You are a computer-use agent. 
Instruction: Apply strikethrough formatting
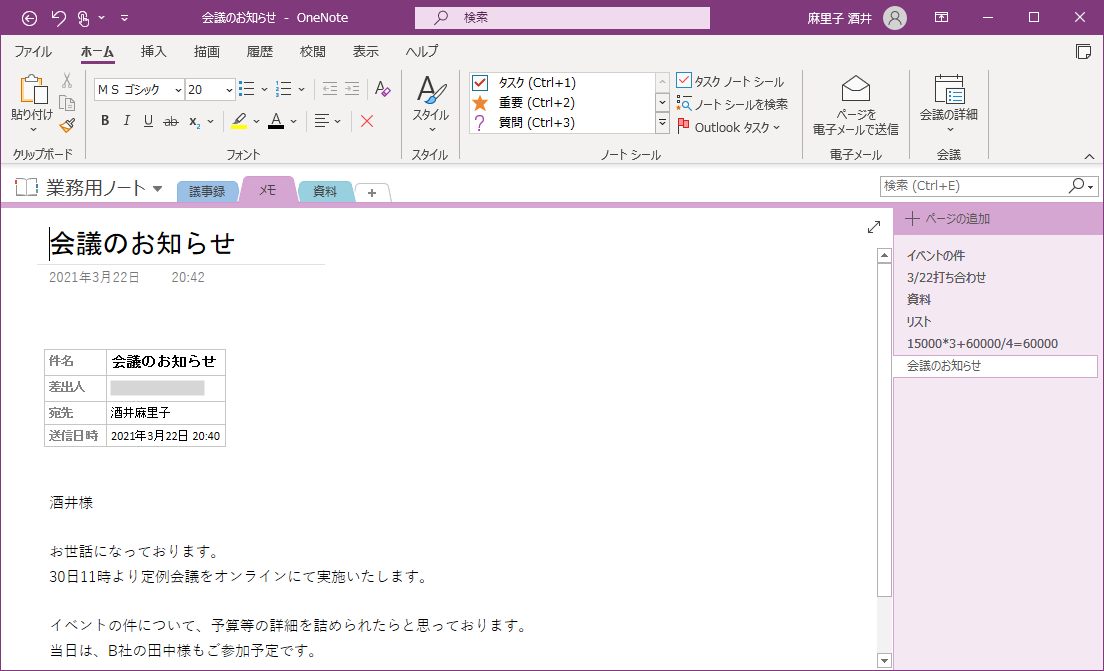170,121
